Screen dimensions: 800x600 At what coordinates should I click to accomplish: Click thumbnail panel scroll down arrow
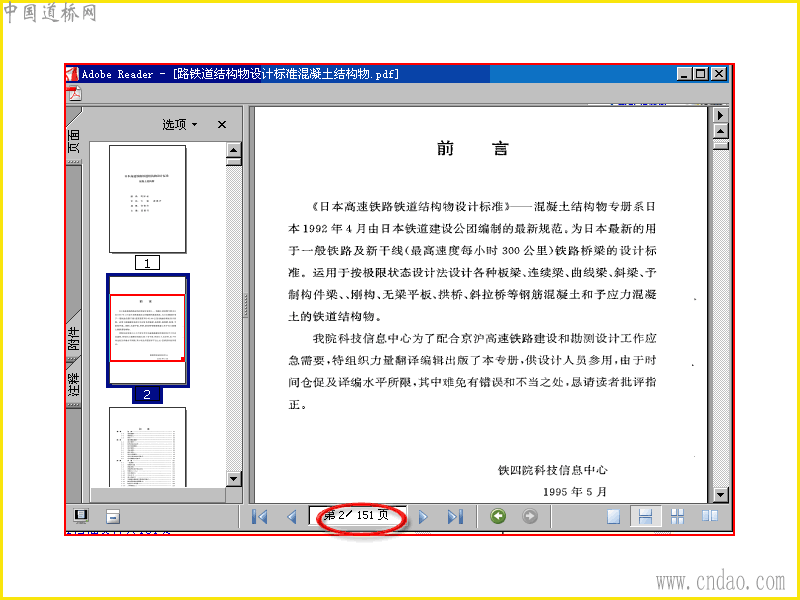click(234, 479)
